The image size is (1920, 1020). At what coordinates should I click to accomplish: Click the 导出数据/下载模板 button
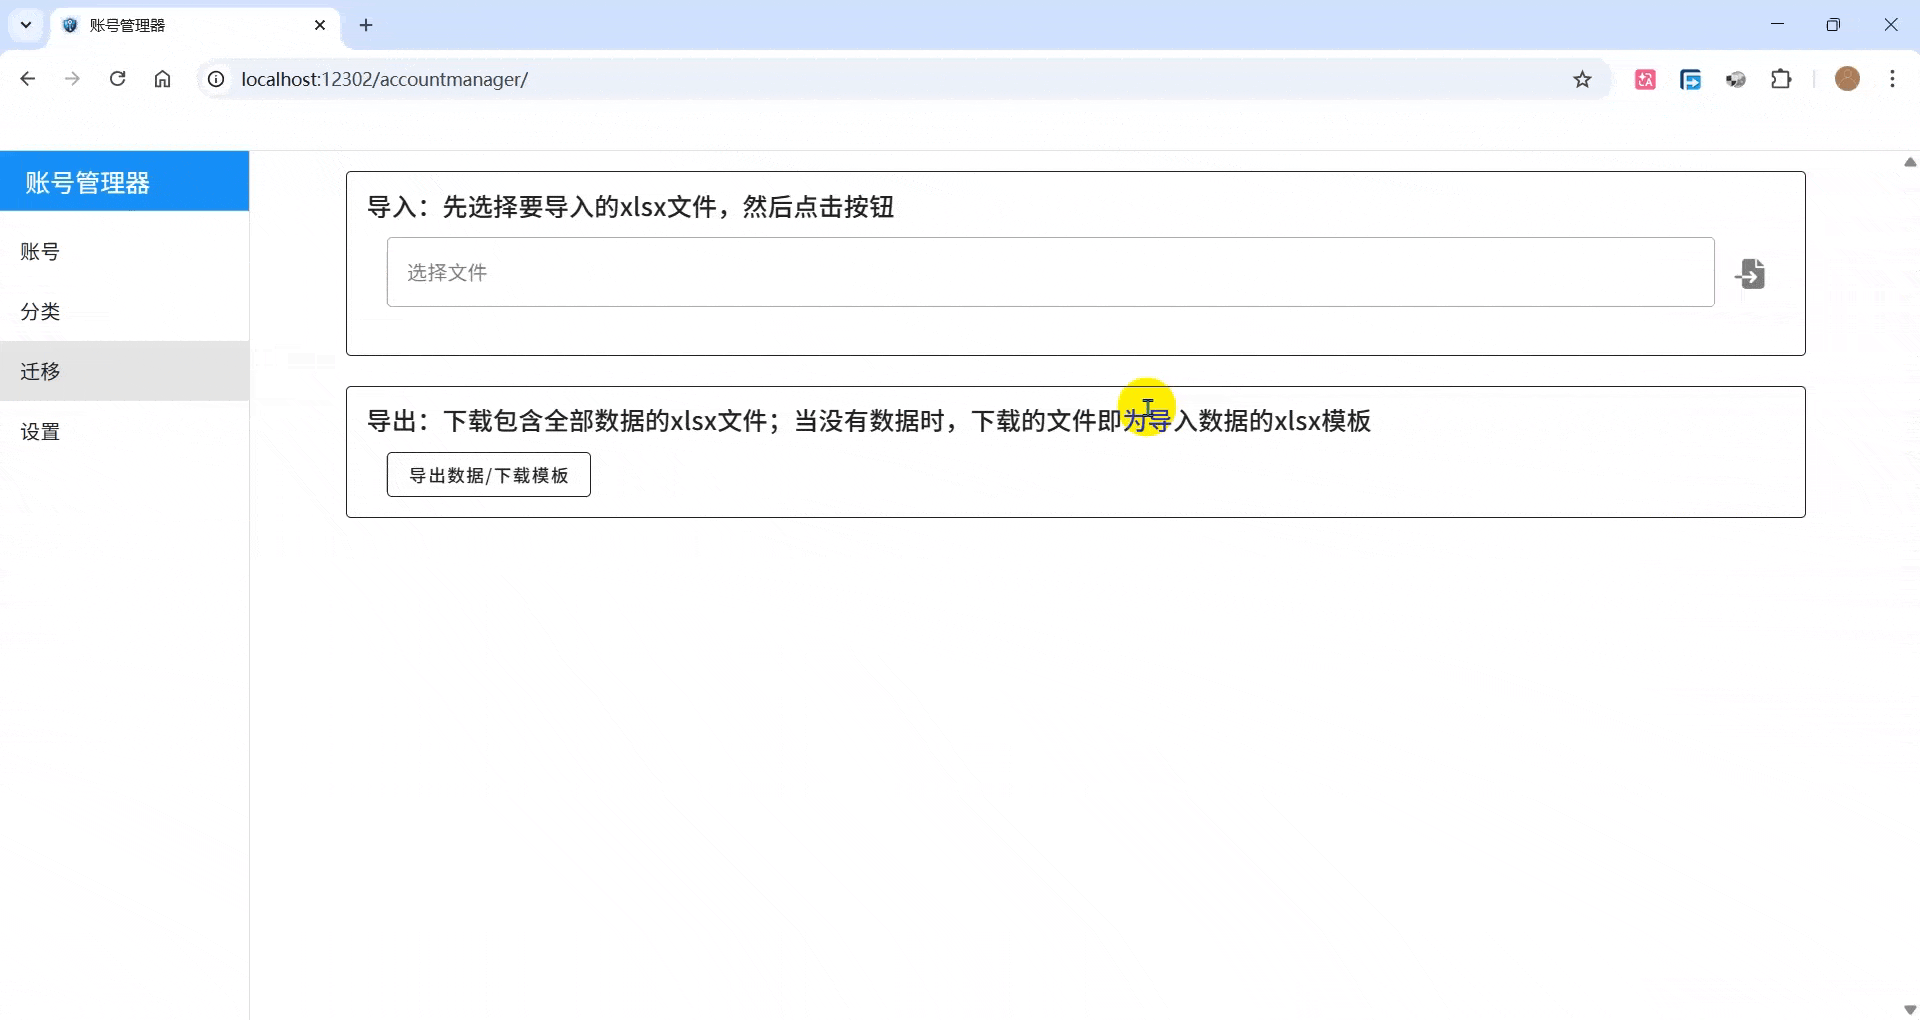pos(488,474)
